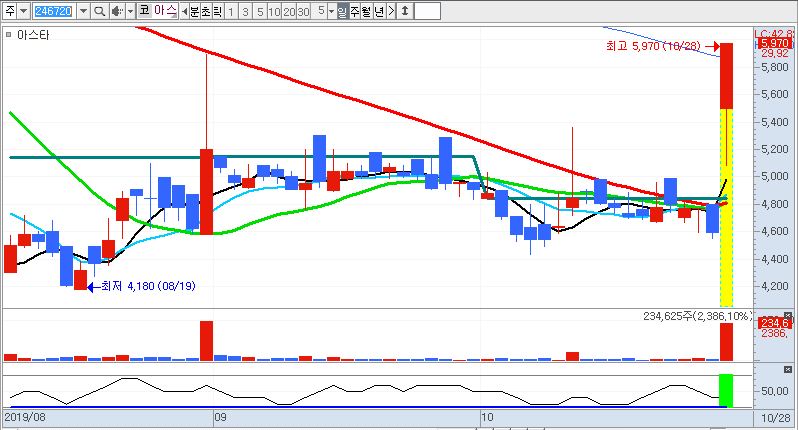The width and height of the screenshot is (798, 430).
Task: Click the 최저 4,180 (08/19) label
Action: point(148,286)
